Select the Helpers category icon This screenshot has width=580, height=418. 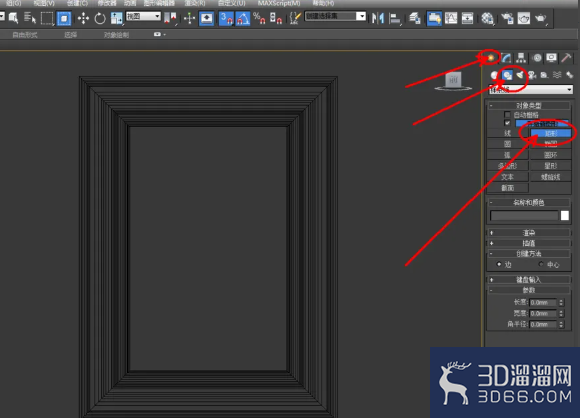coord(544,75)
